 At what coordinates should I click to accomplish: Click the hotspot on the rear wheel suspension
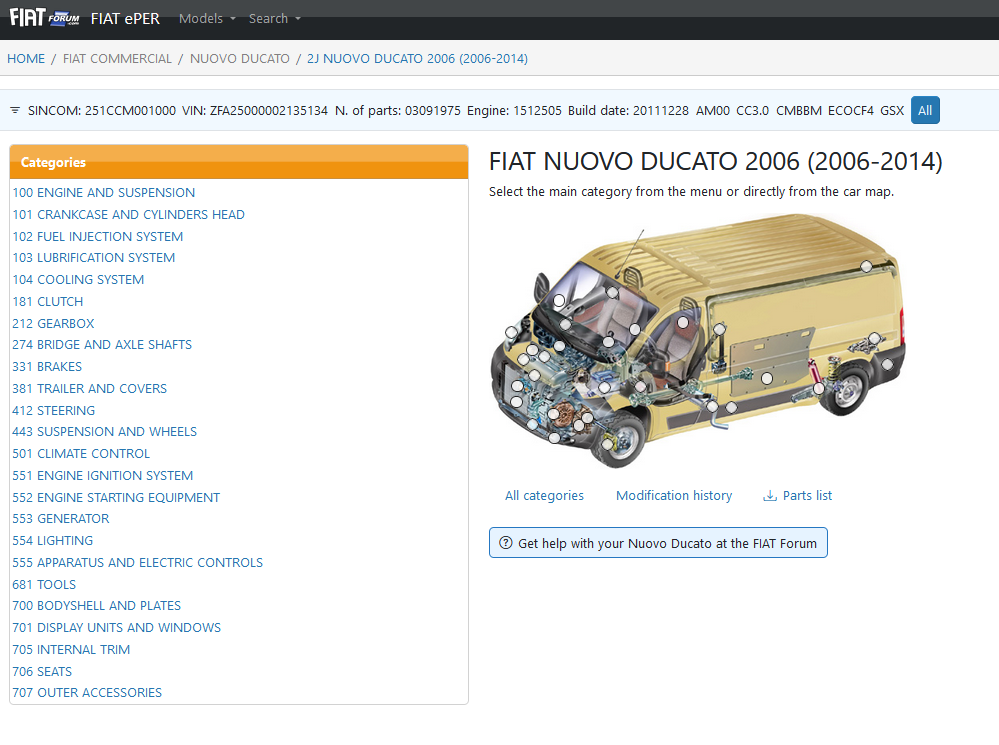(x=819, y=387)
